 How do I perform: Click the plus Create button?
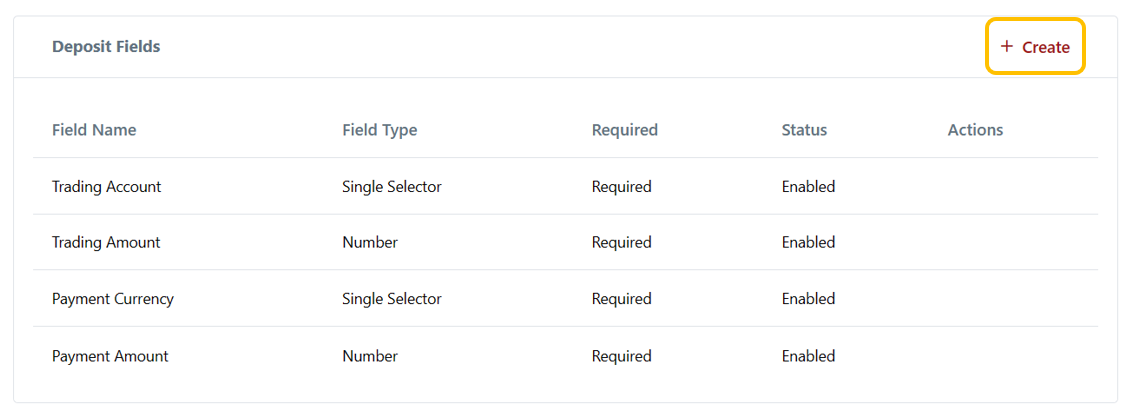[1036, 47]
